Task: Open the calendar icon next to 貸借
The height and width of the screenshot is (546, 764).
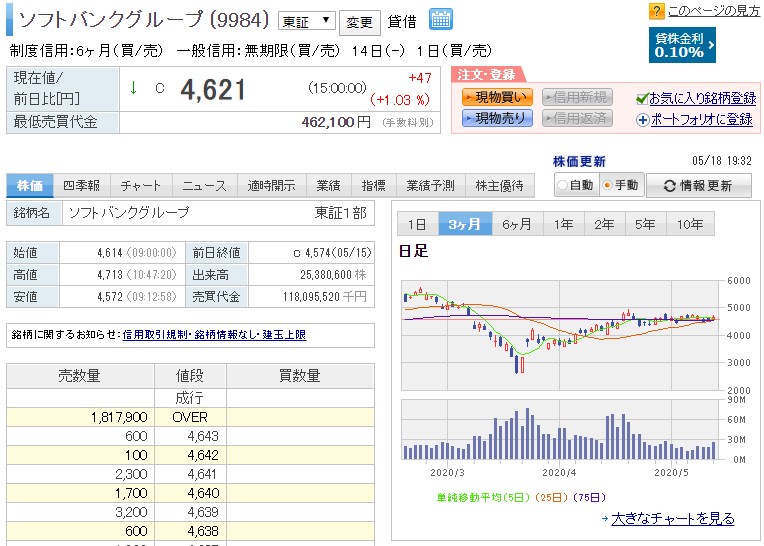Action: click(x=440, y=19)
